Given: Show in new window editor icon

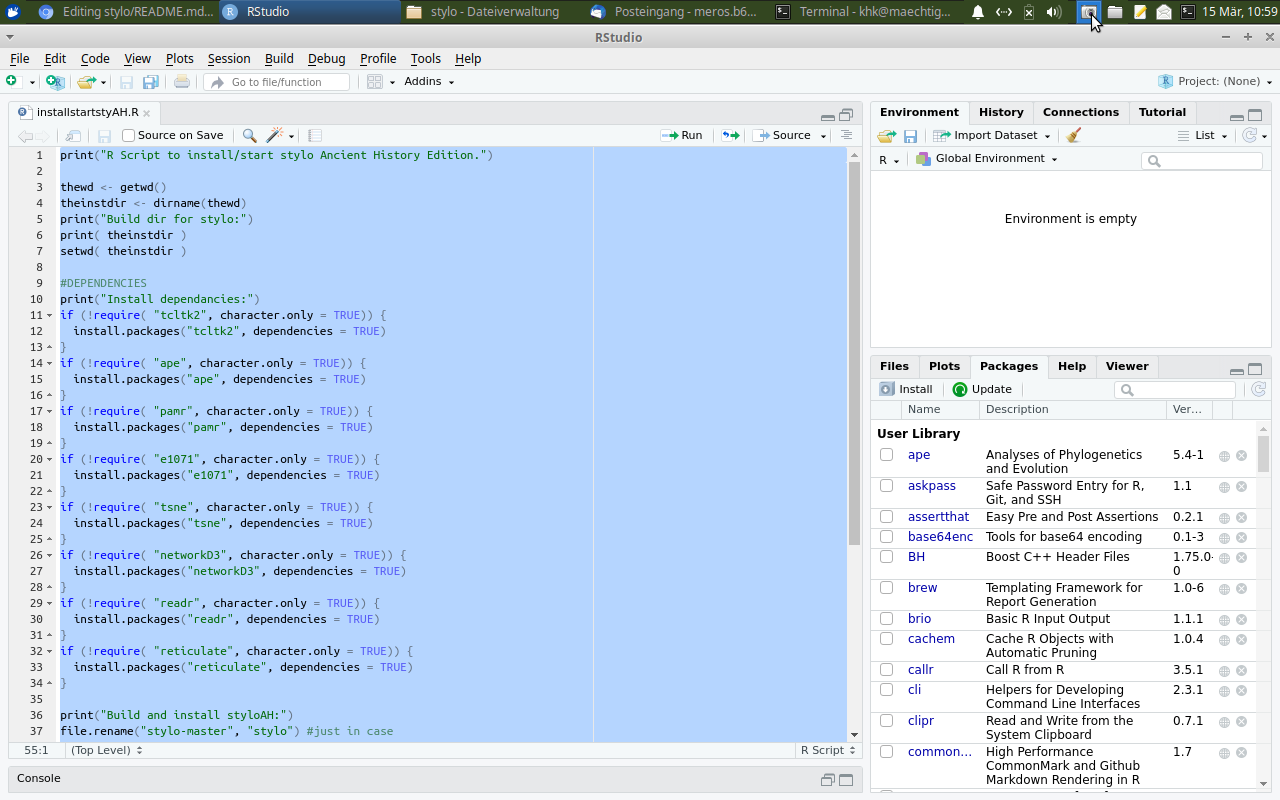Looking at the screenshot, I should [x=73, y=136].
